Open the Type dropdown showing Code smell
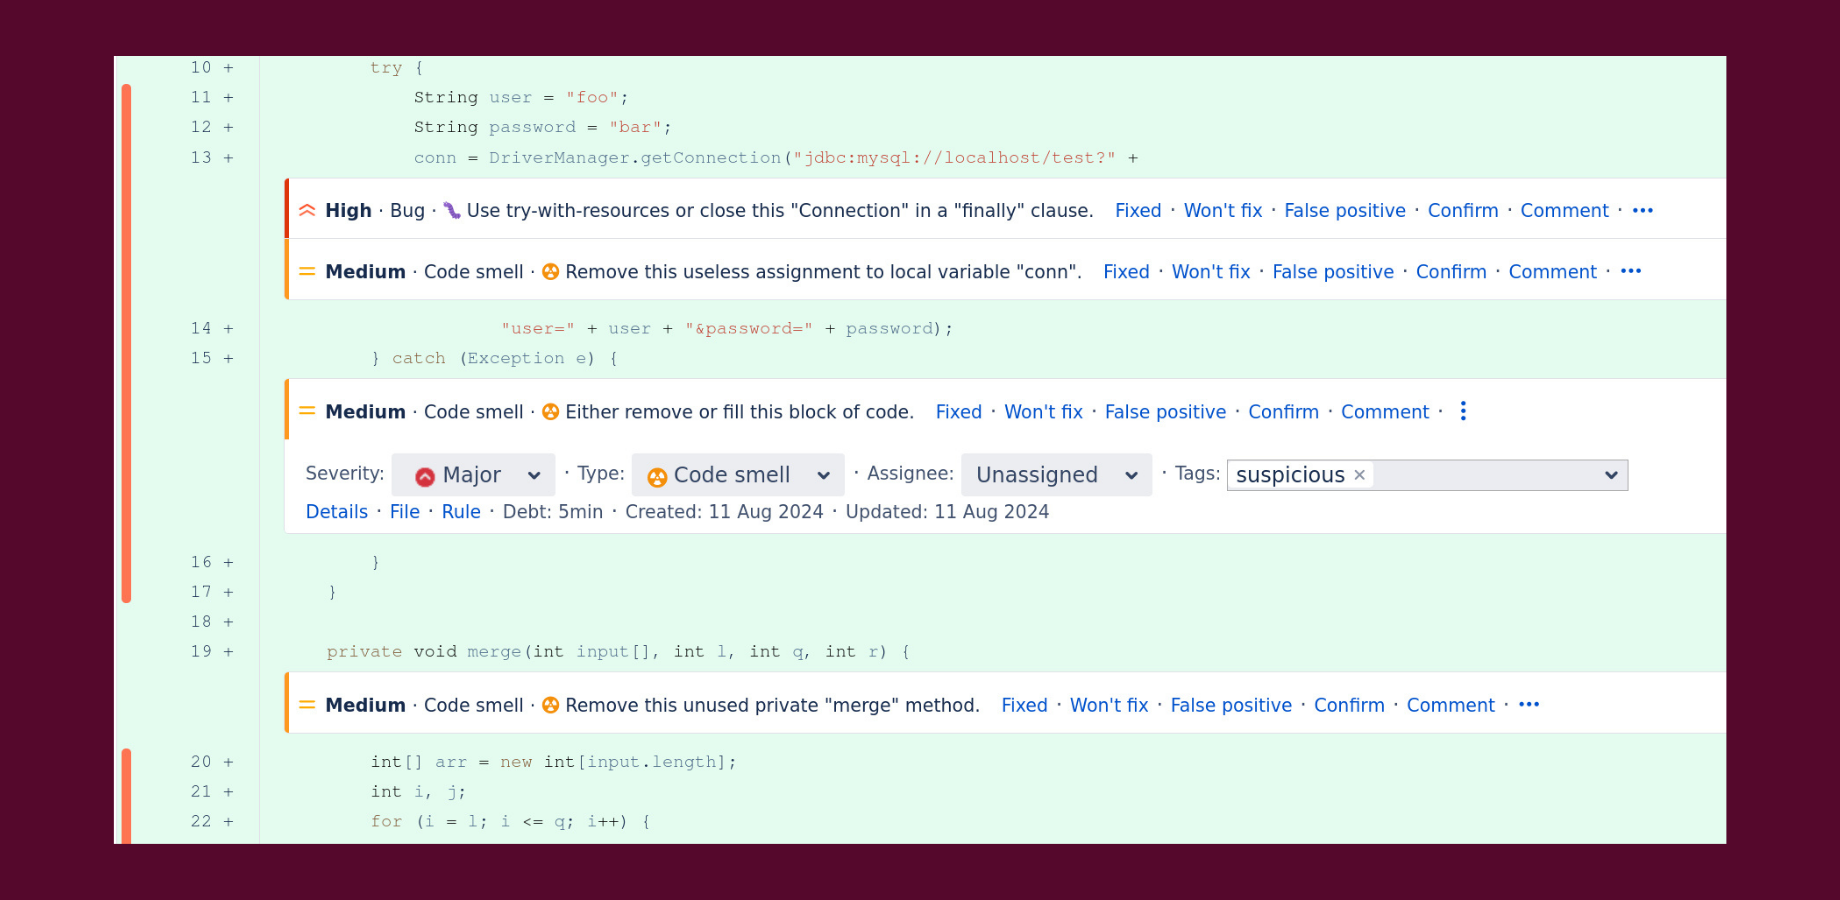This screenshot has width=1840, height=900. pos(738,475)
